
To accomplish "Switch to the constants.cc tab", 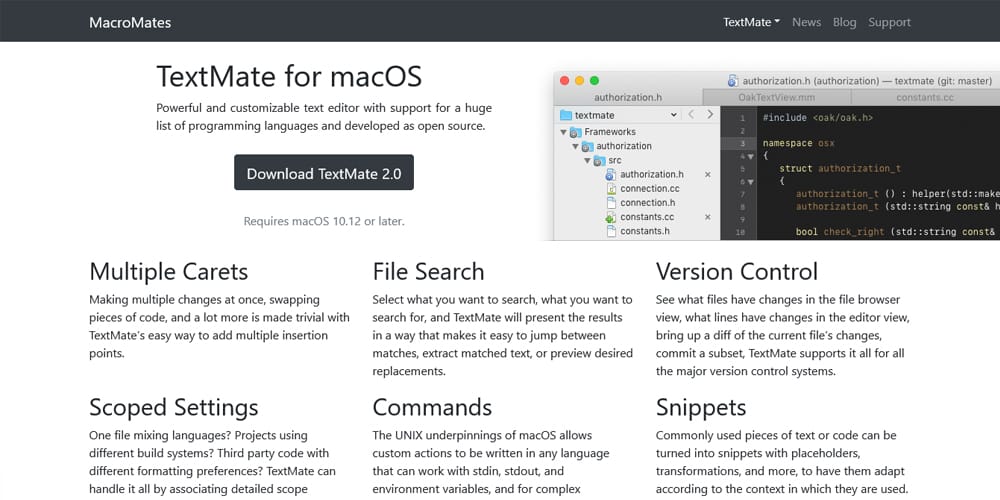I will (925, 98).
